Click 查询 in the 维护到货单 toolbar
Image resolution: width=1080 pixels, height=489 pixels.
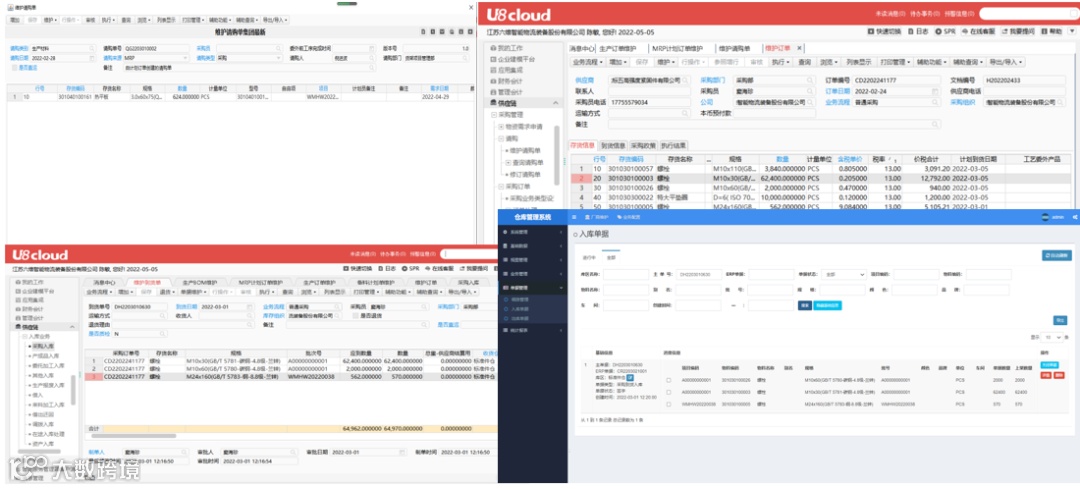tap(288, 292)
